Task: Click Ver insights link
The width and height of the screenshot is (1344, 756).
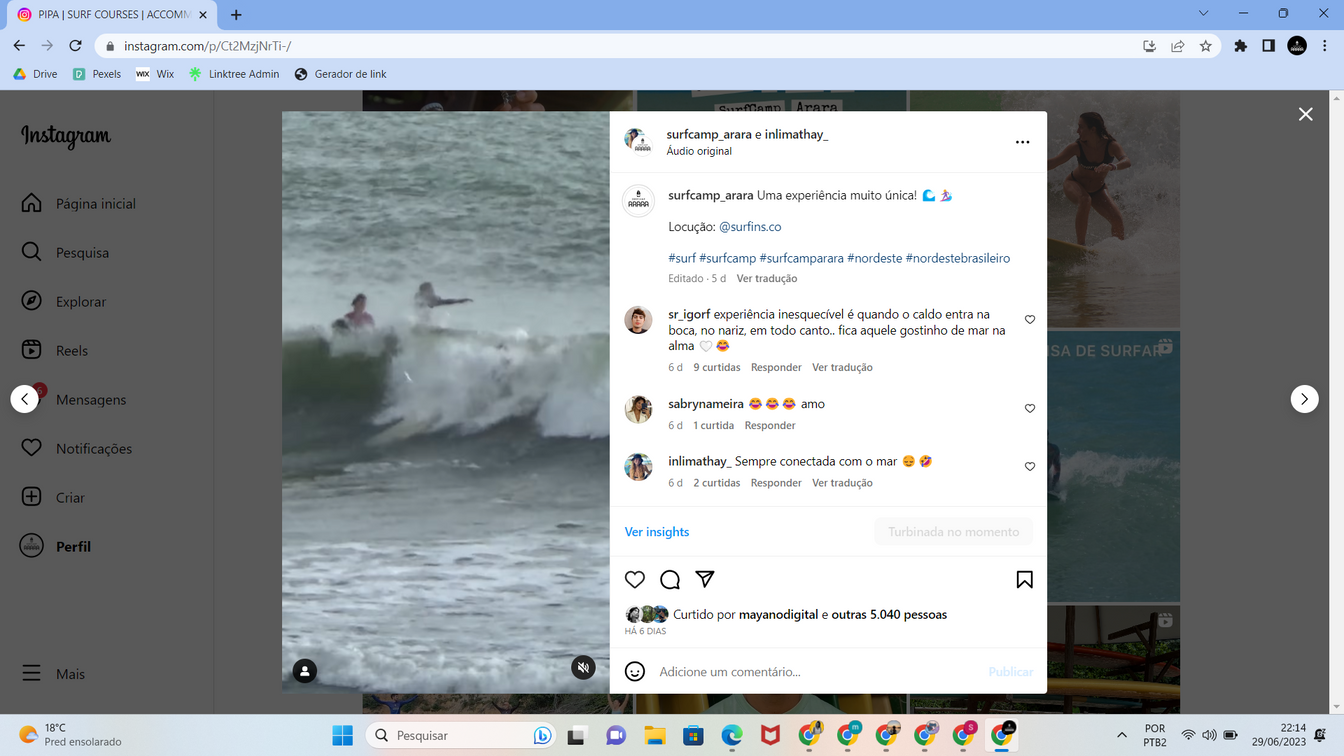Action: tap(657, 532)
